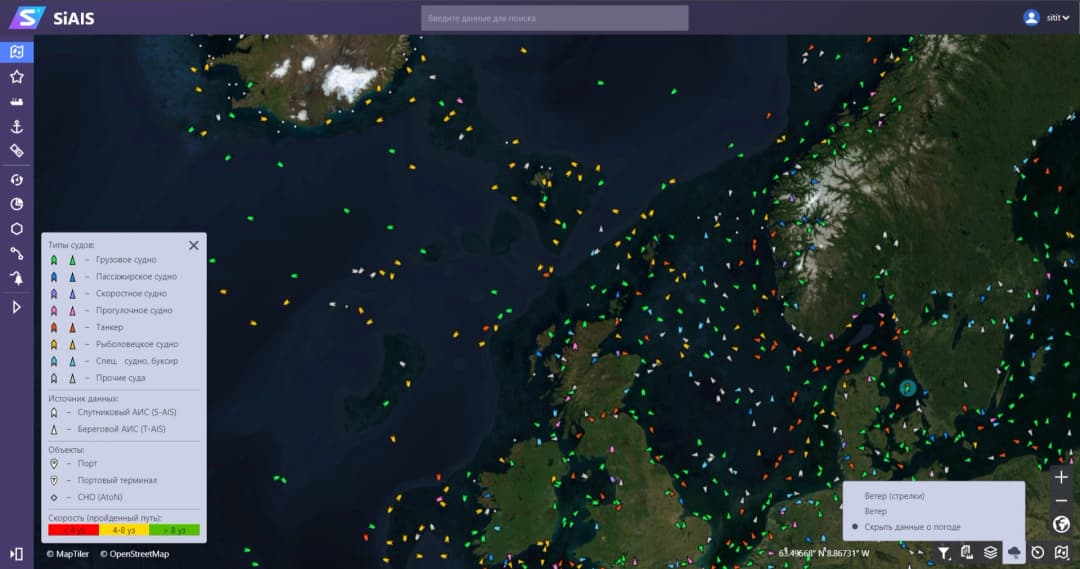The height and width of the screenshot is (569, 1080).
Task: Zoom out the map with minus button
Action: pos(1061,501)
